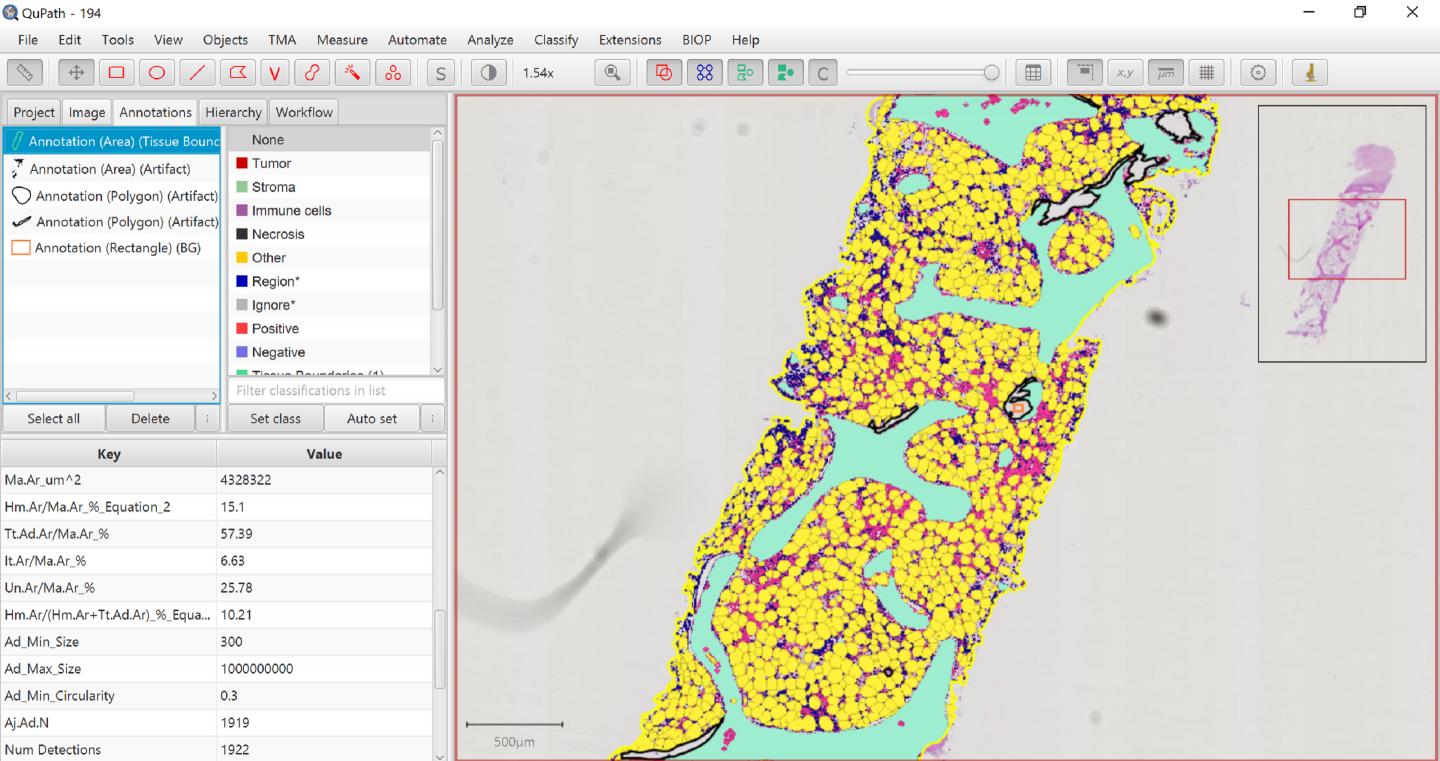Click the Set class button
1440x761 pixels.
point(275,418)
